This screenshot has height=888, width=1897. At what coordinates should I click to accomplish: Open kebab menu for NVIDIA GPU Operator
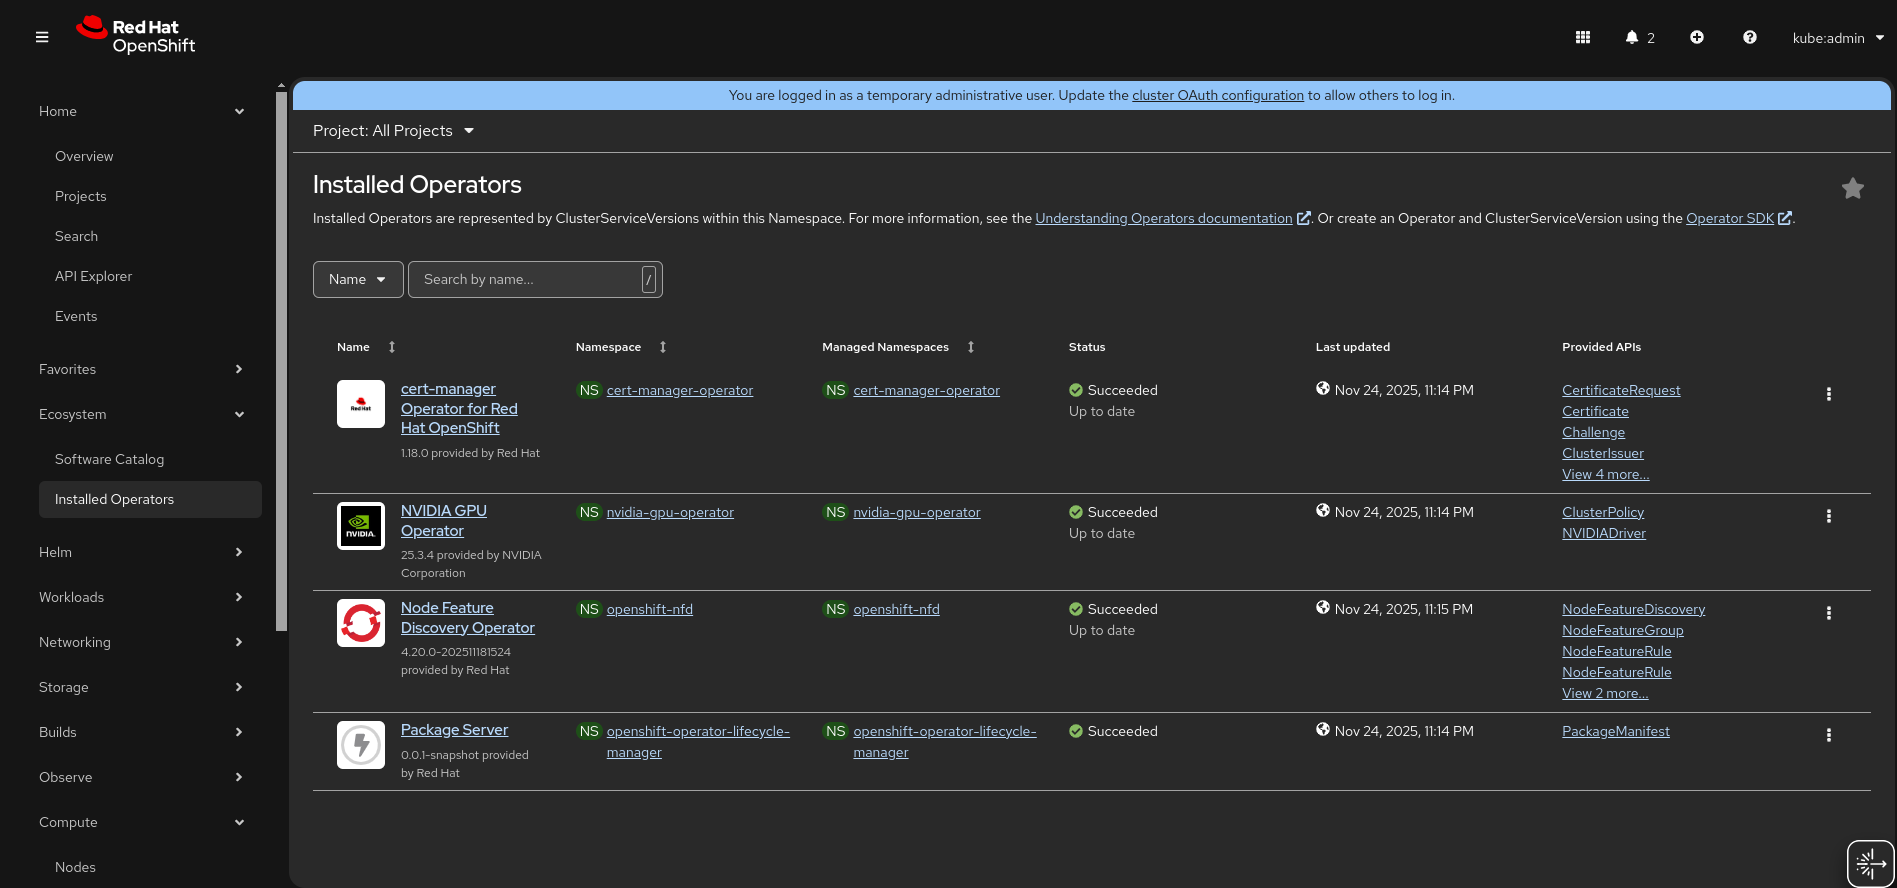pyautogui.click(x=1829, y=516)
